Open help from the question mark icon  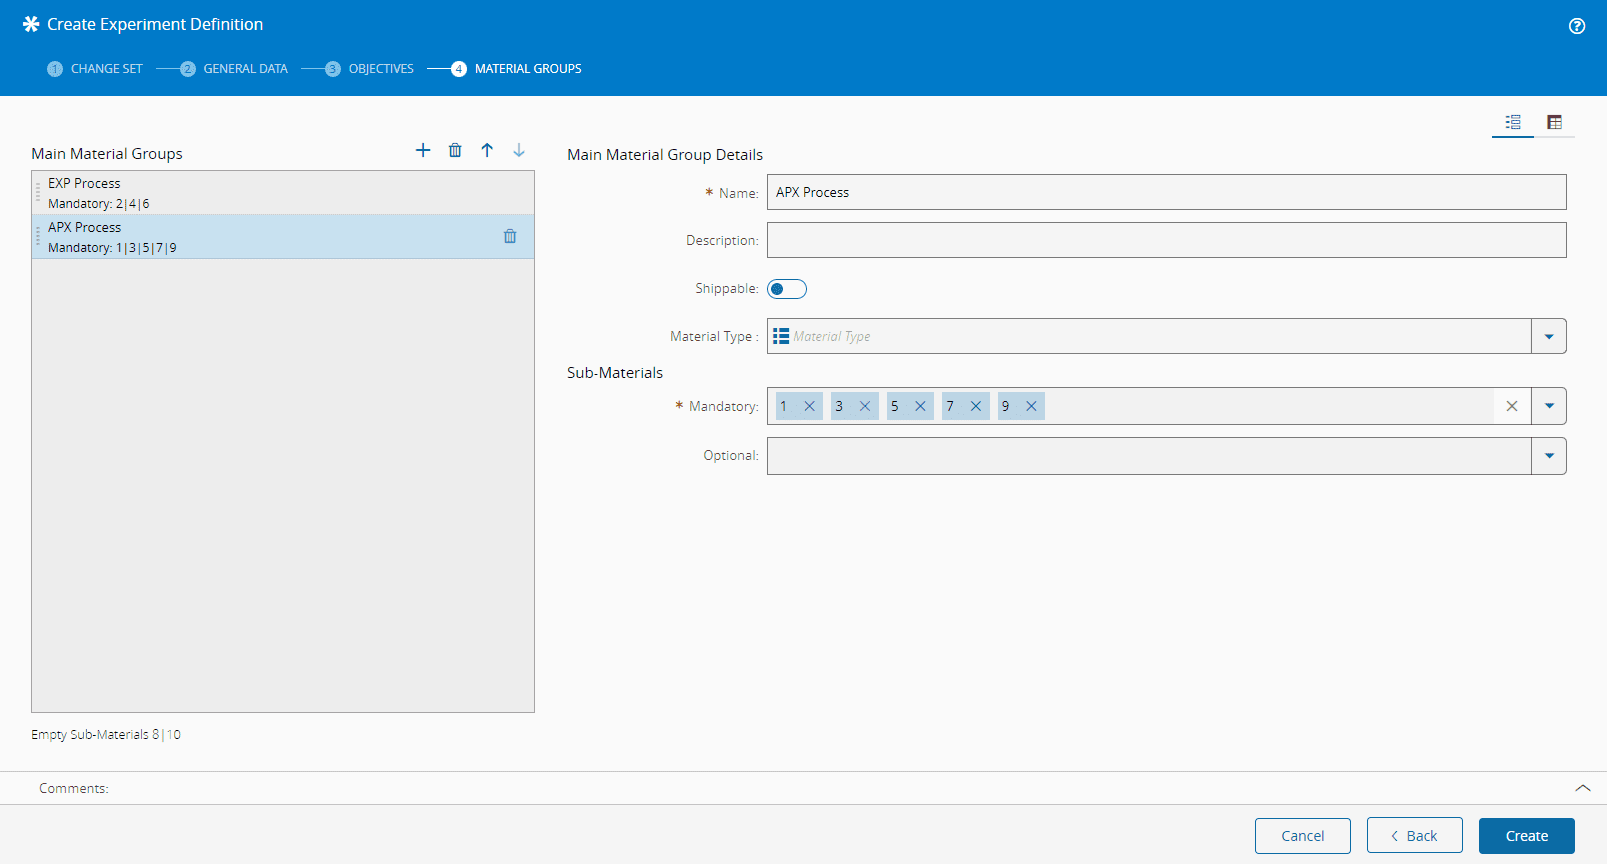pyautogui.click(x=1577, y=26)
